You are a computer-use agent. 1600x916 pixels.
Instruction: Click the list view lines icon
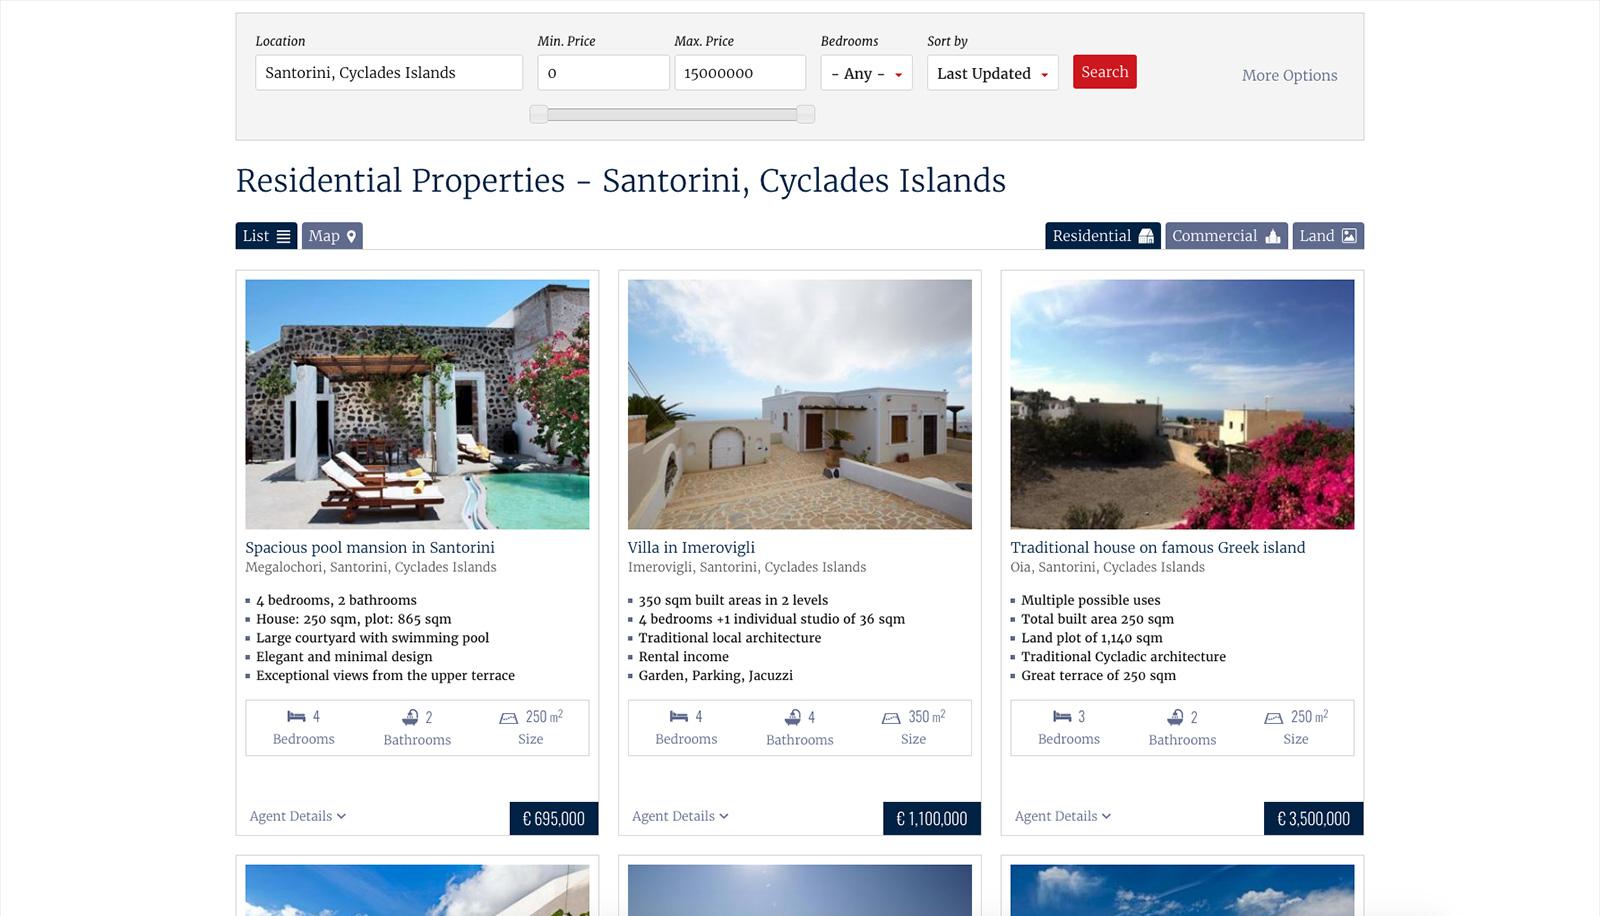point(284,236)
